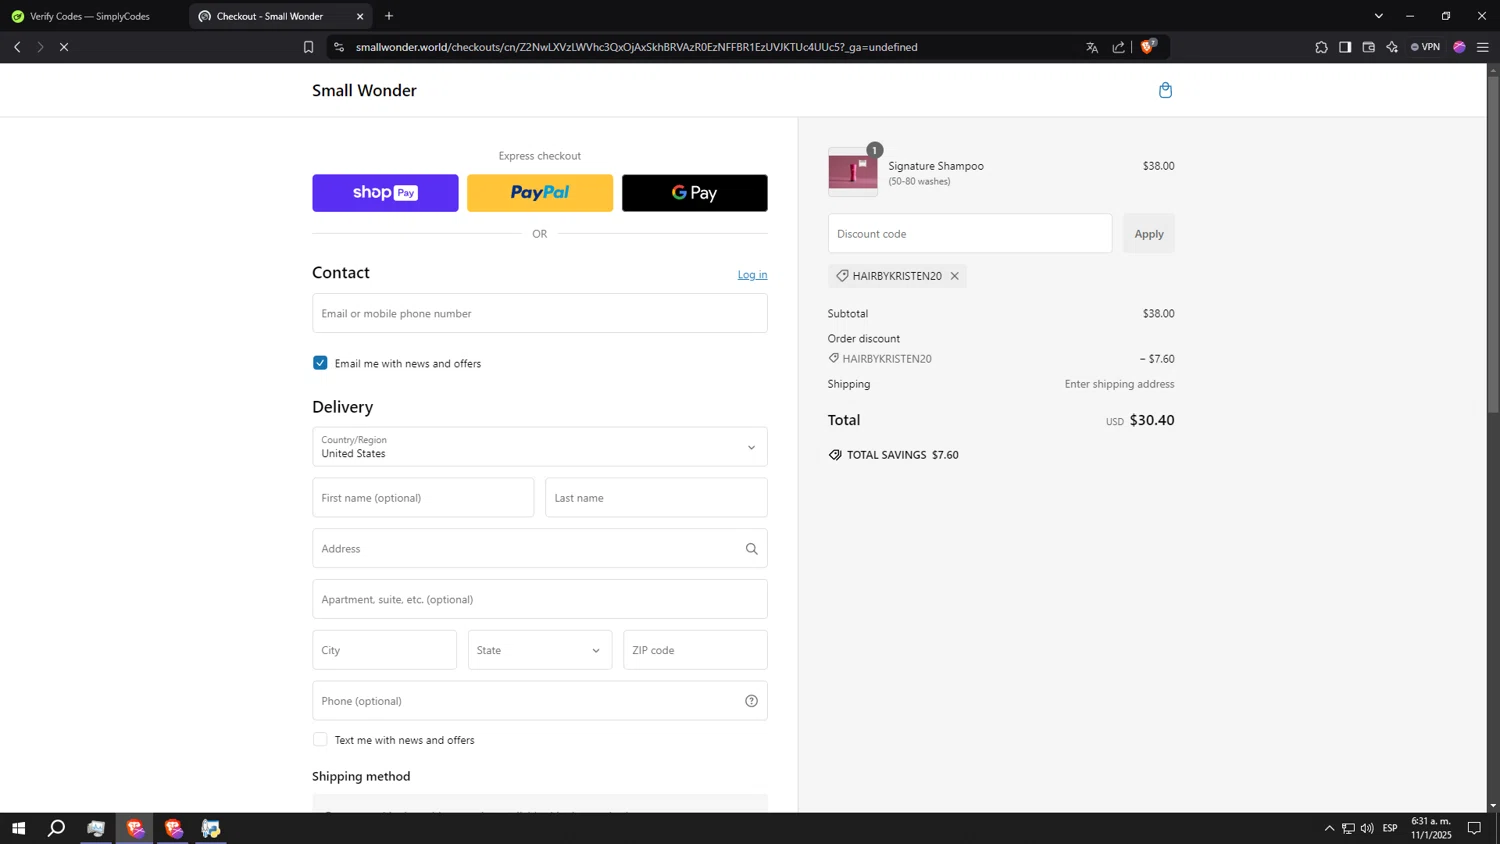The width and height of the screenshot is (1500, 844).
Task: Enable Text me with news and offers
Action: pyautogui.click(x=320, y=740)
